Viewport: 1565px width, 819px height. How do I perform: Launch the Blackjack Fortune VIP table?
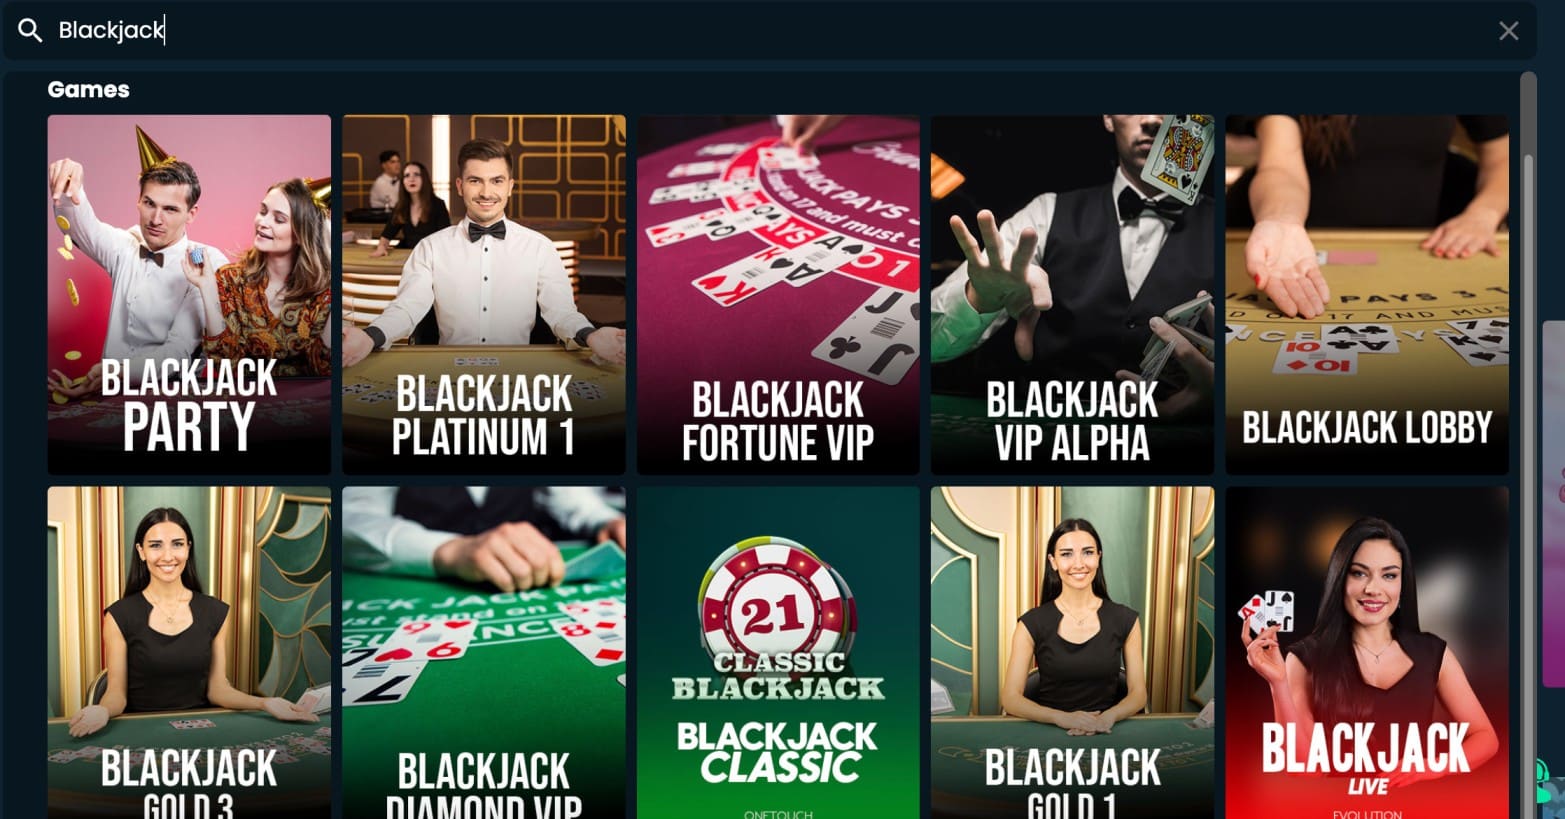pos(778,294)
